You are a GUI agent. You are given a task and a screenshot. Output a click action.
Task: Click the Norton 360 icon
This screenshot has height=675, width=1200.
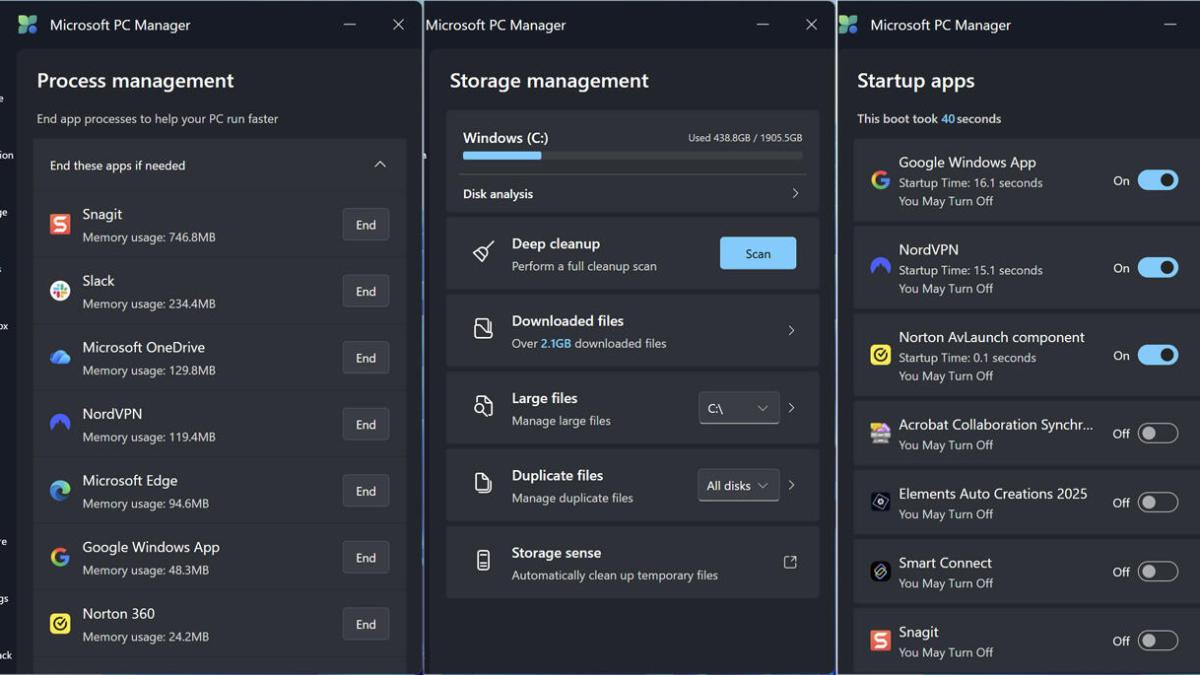pyautogui.click(x=60, y=624)
